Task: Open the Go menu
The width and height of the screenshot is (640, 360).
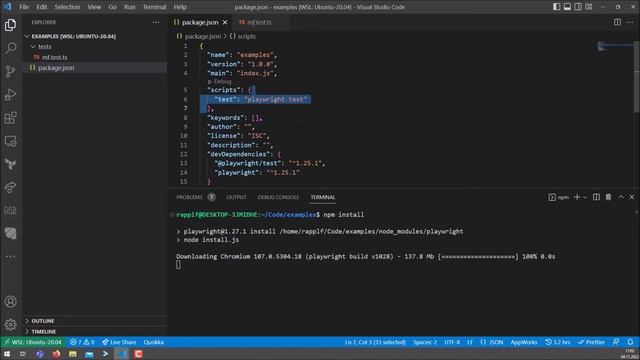Action: coord(113,7)
